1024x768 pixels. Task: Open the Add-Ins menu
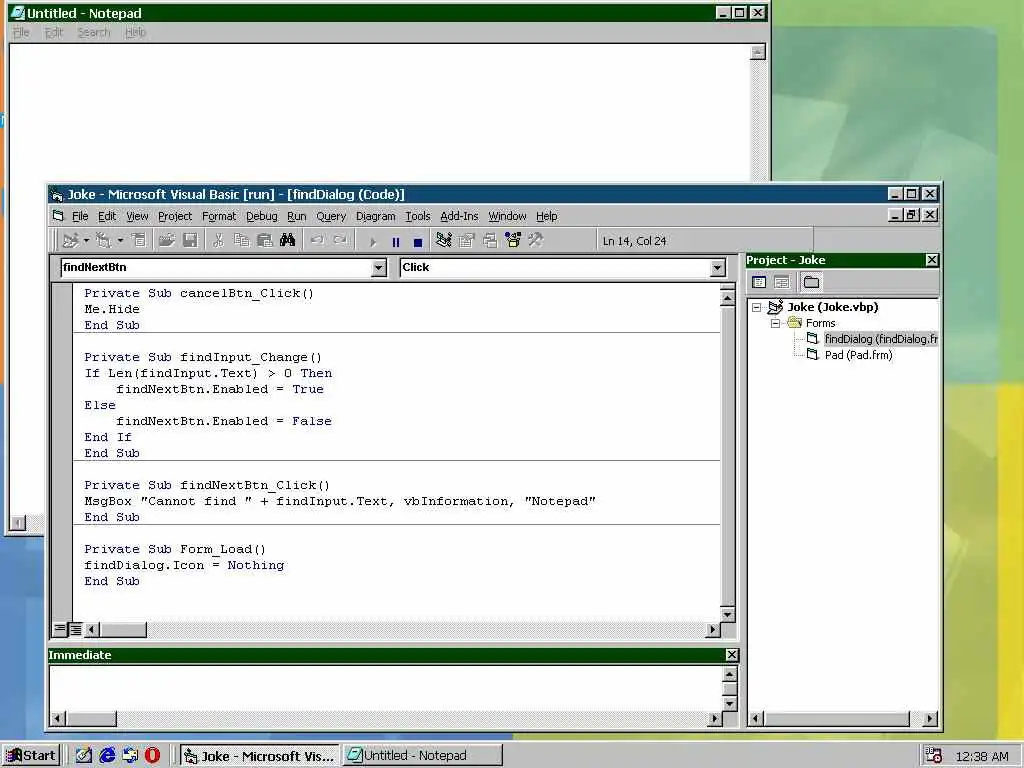(459, 216)
